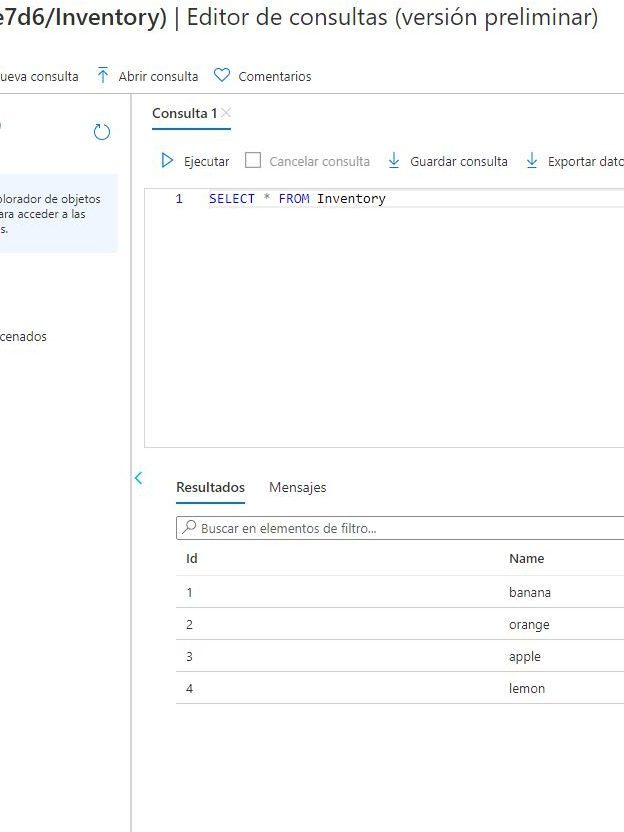Click the Exportar datos arrow icon
The height and width of the screenshot is (832, 624).
click(x=532, y=161)
